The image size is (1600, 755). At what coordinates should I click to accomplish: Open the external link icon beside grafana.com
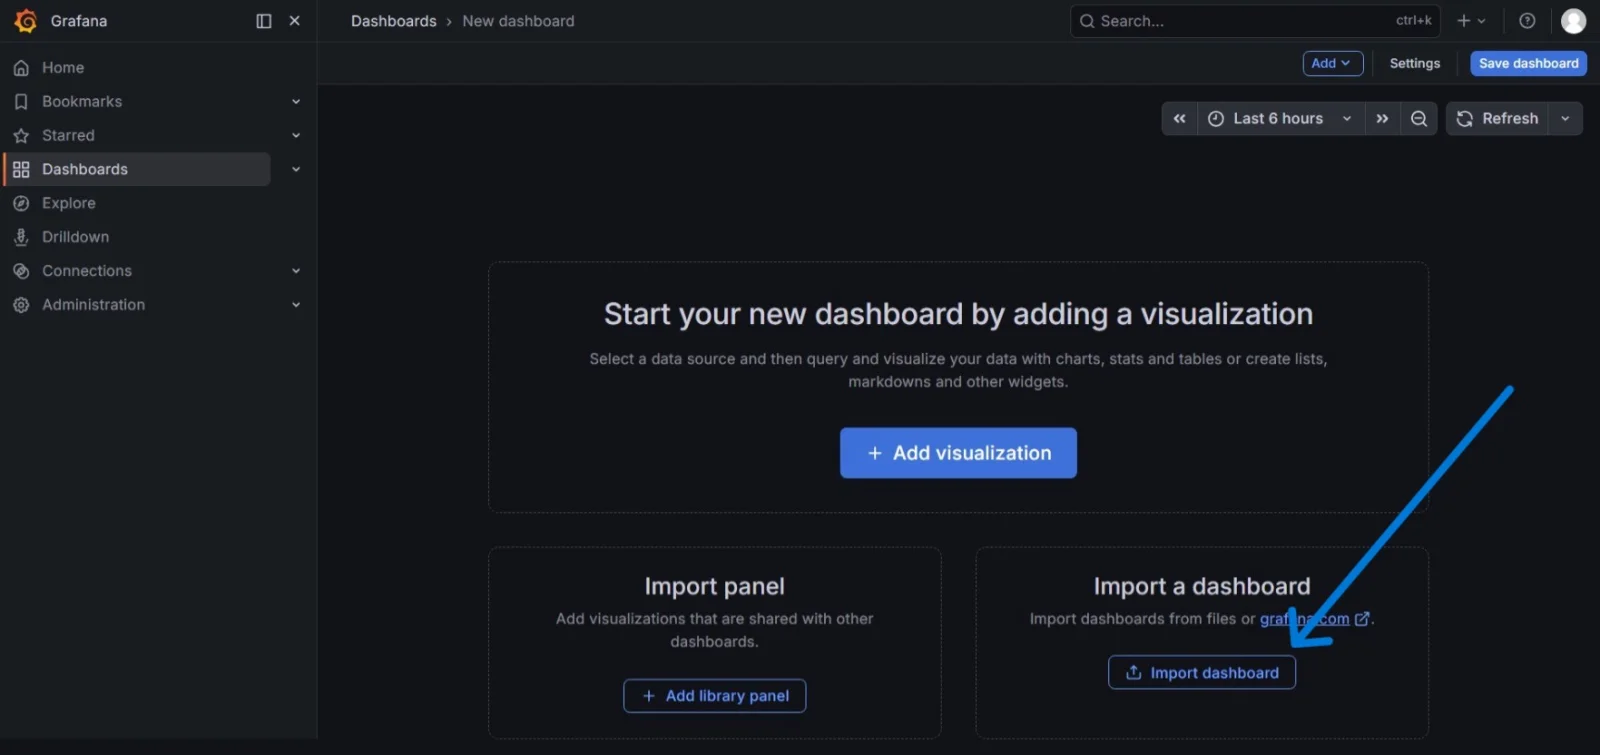click(1362, 620)
